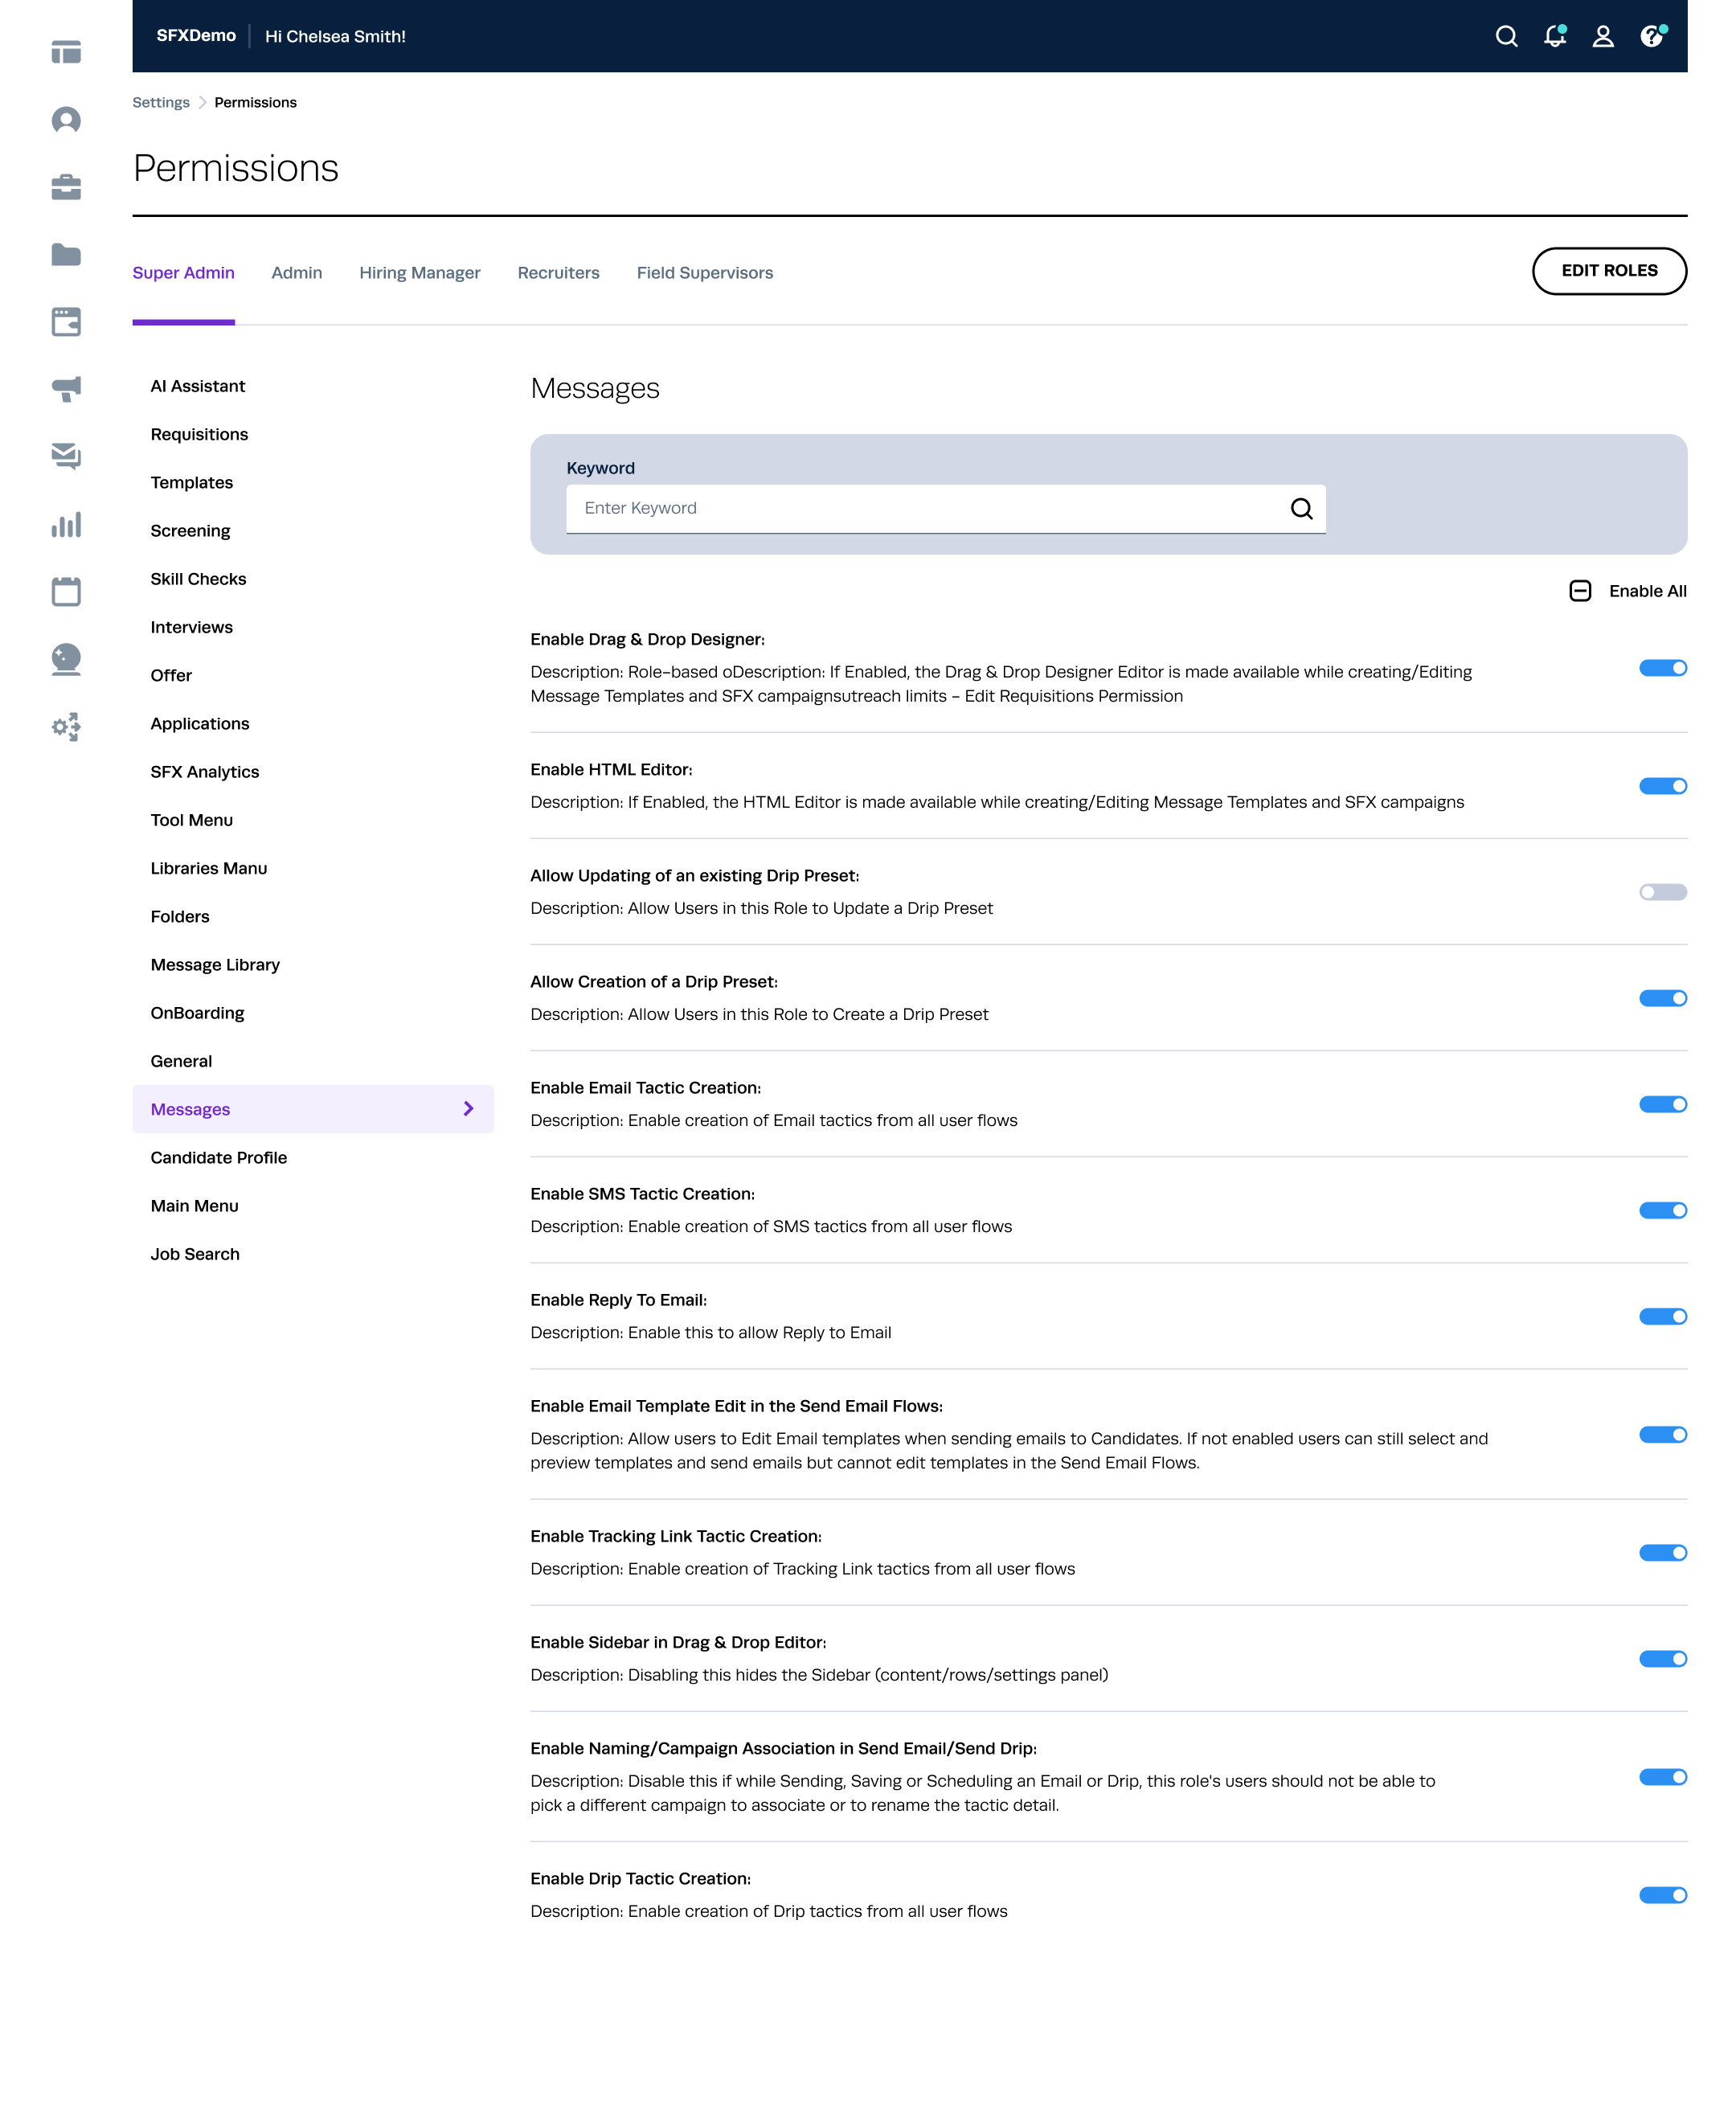Click the EDIT ROLES button

pyautogui.click(x=1608, y=271)
